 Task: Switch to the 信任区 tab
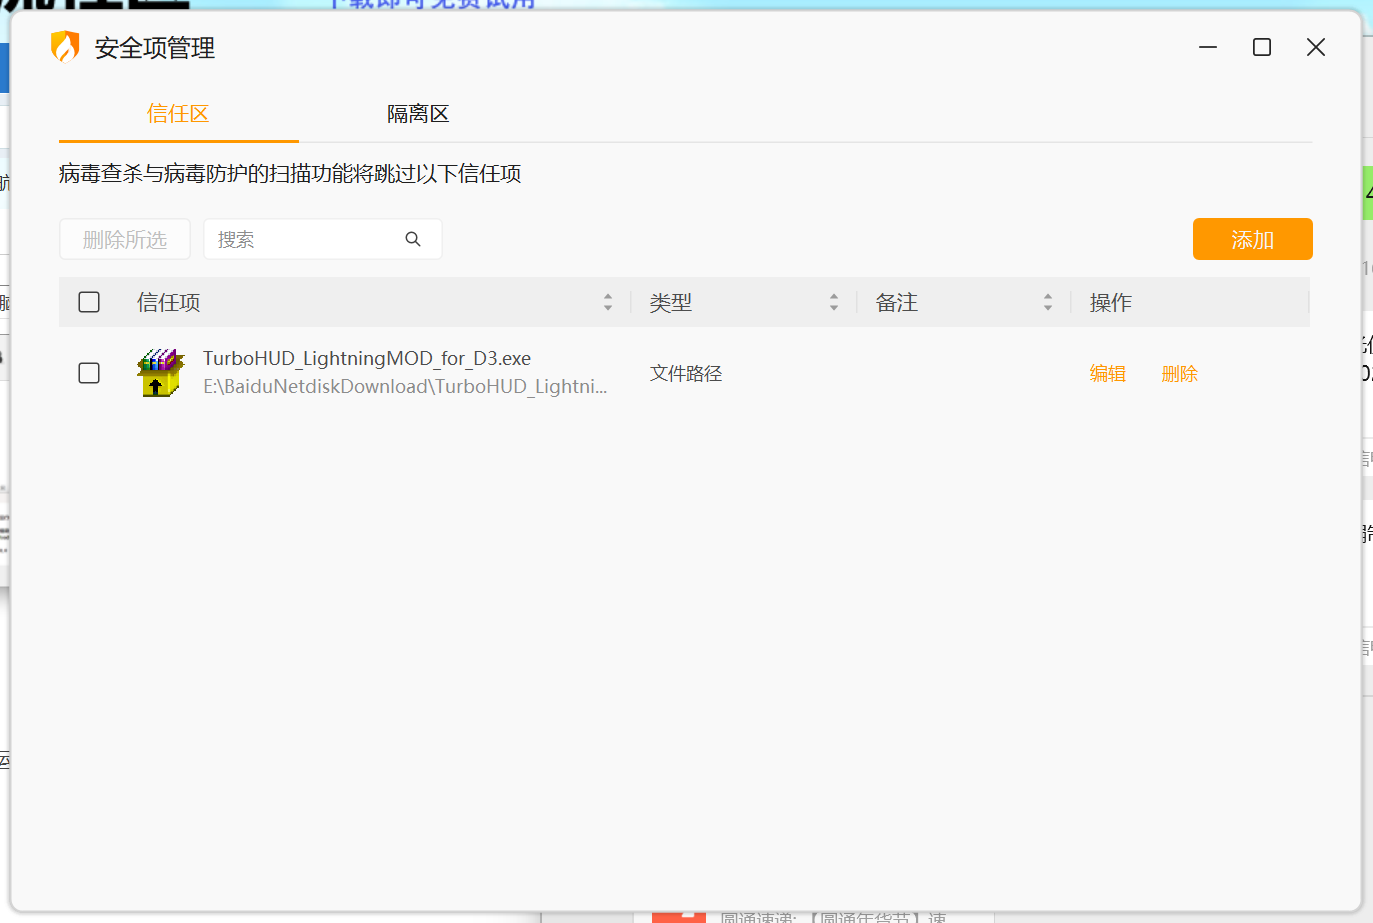click(x=178, y=114)
